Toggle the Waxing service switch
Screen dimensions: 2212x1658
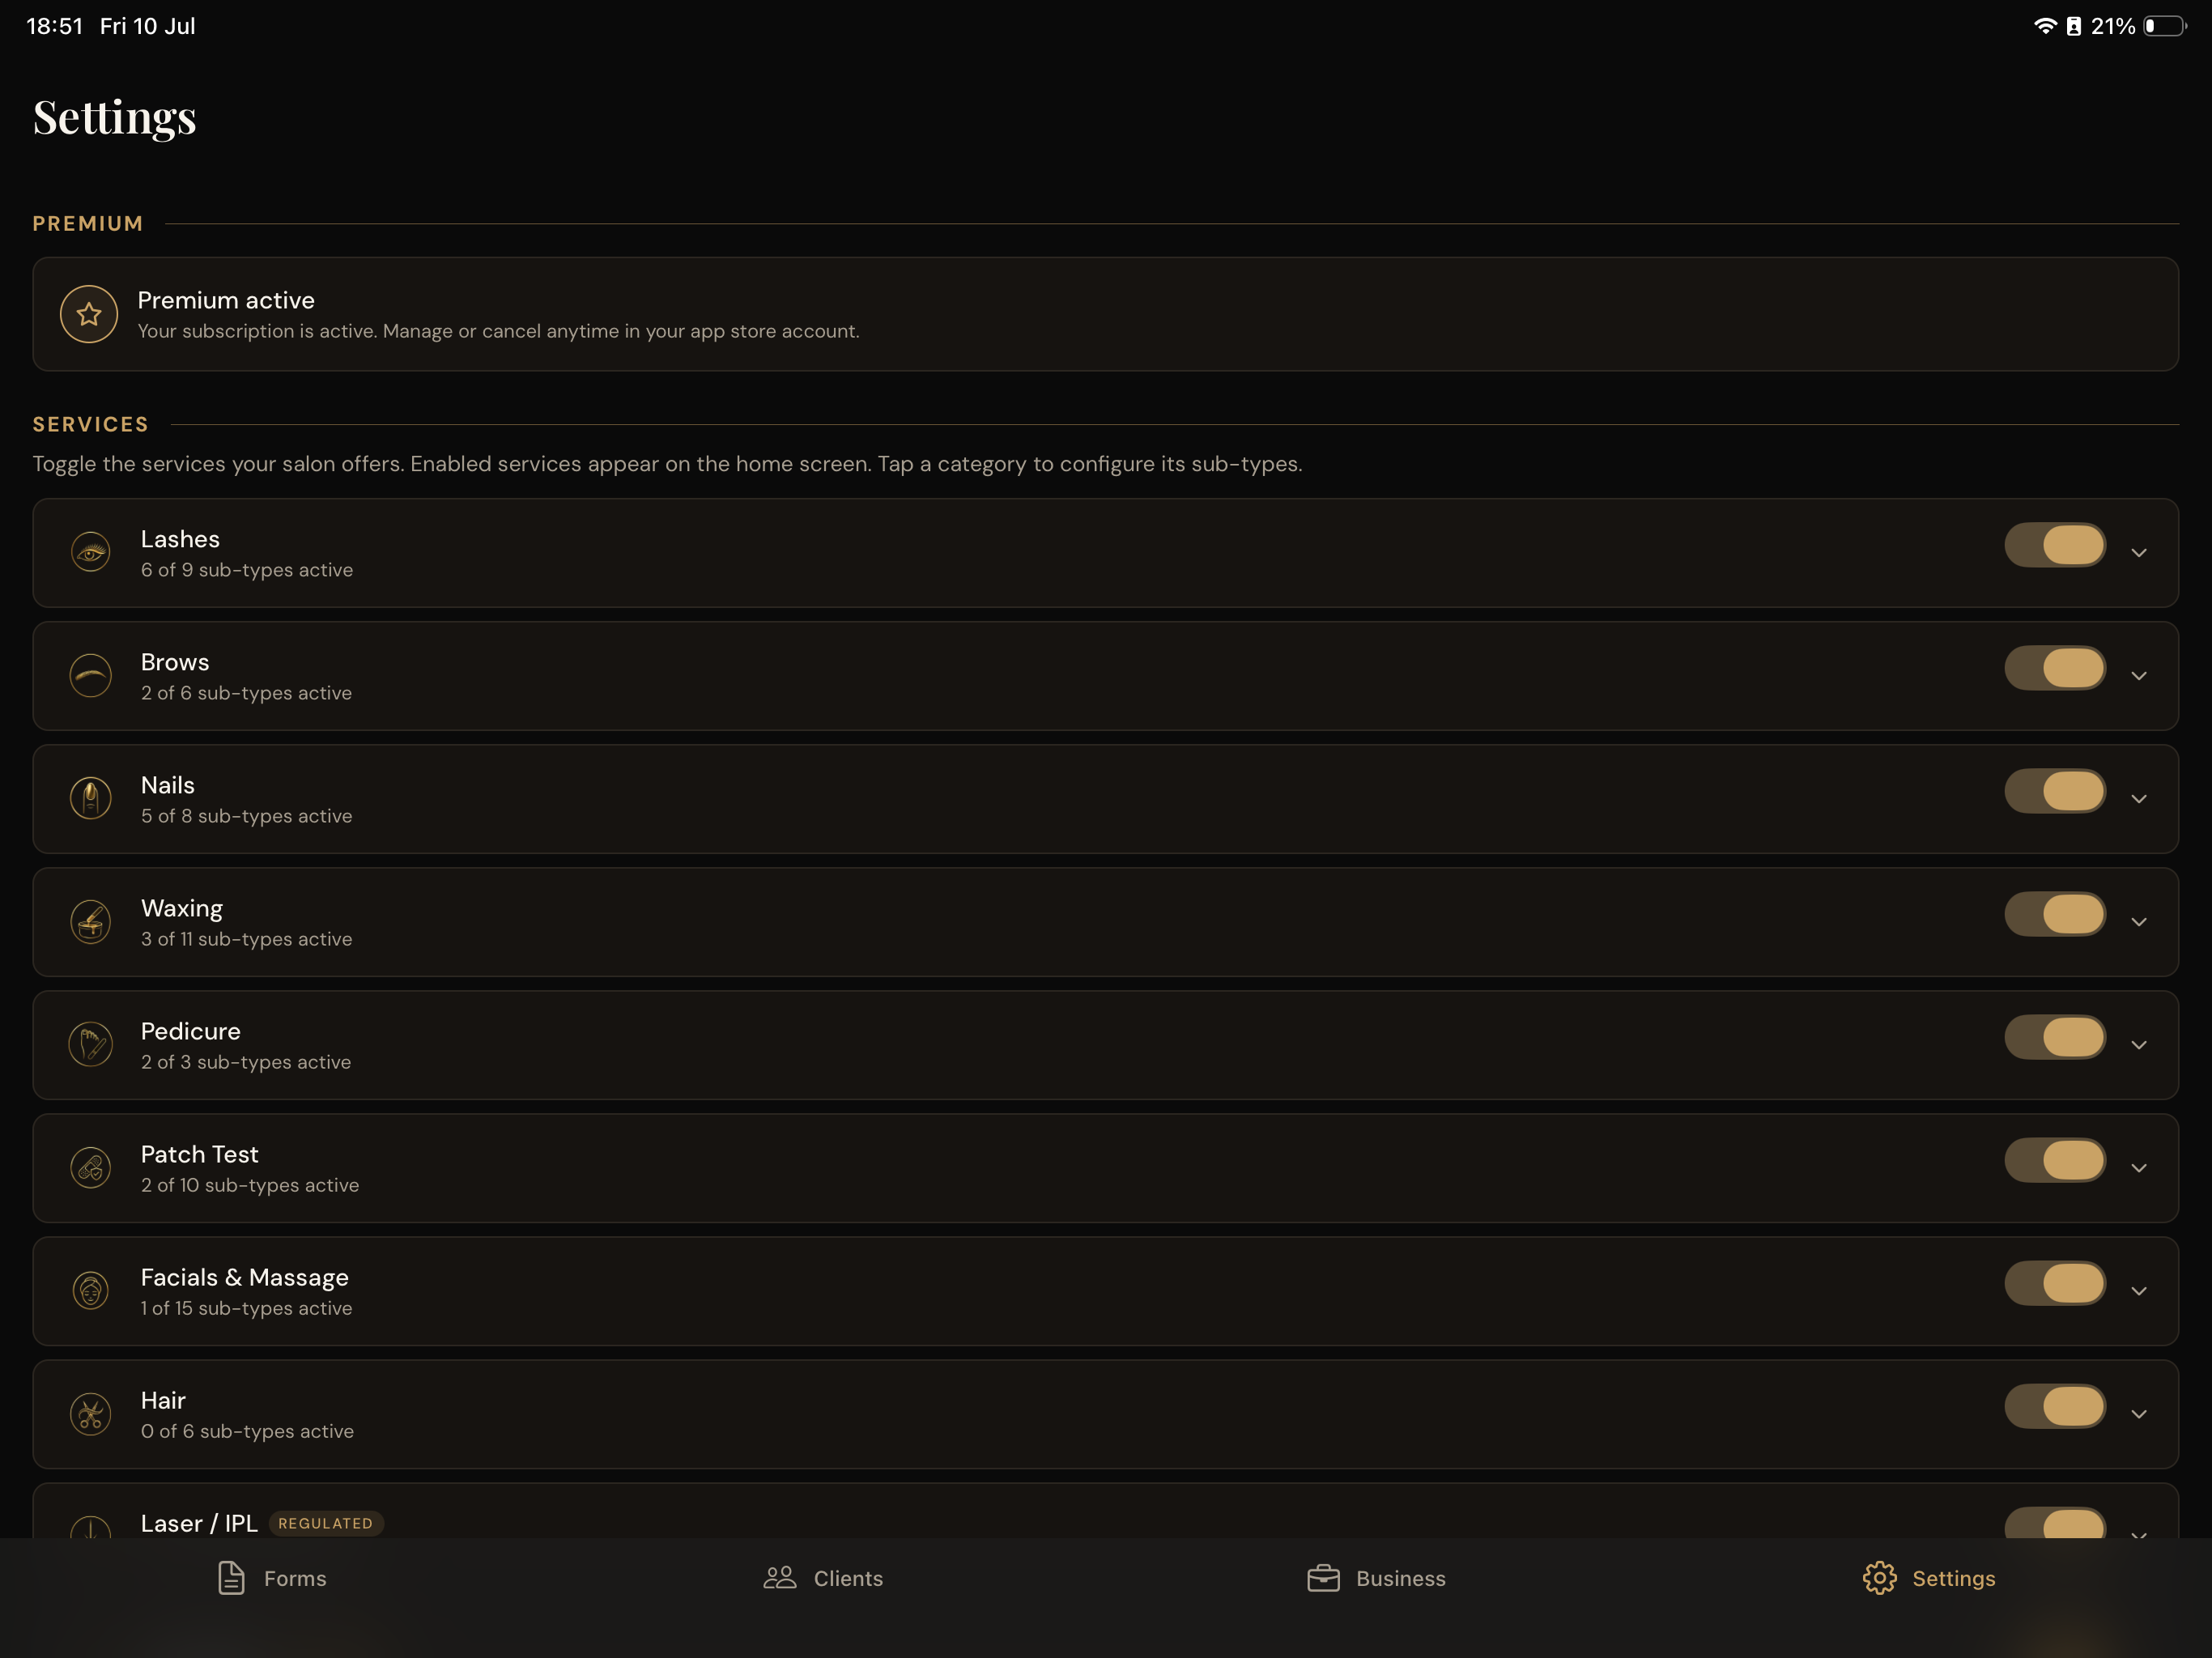click(2055, 914)
